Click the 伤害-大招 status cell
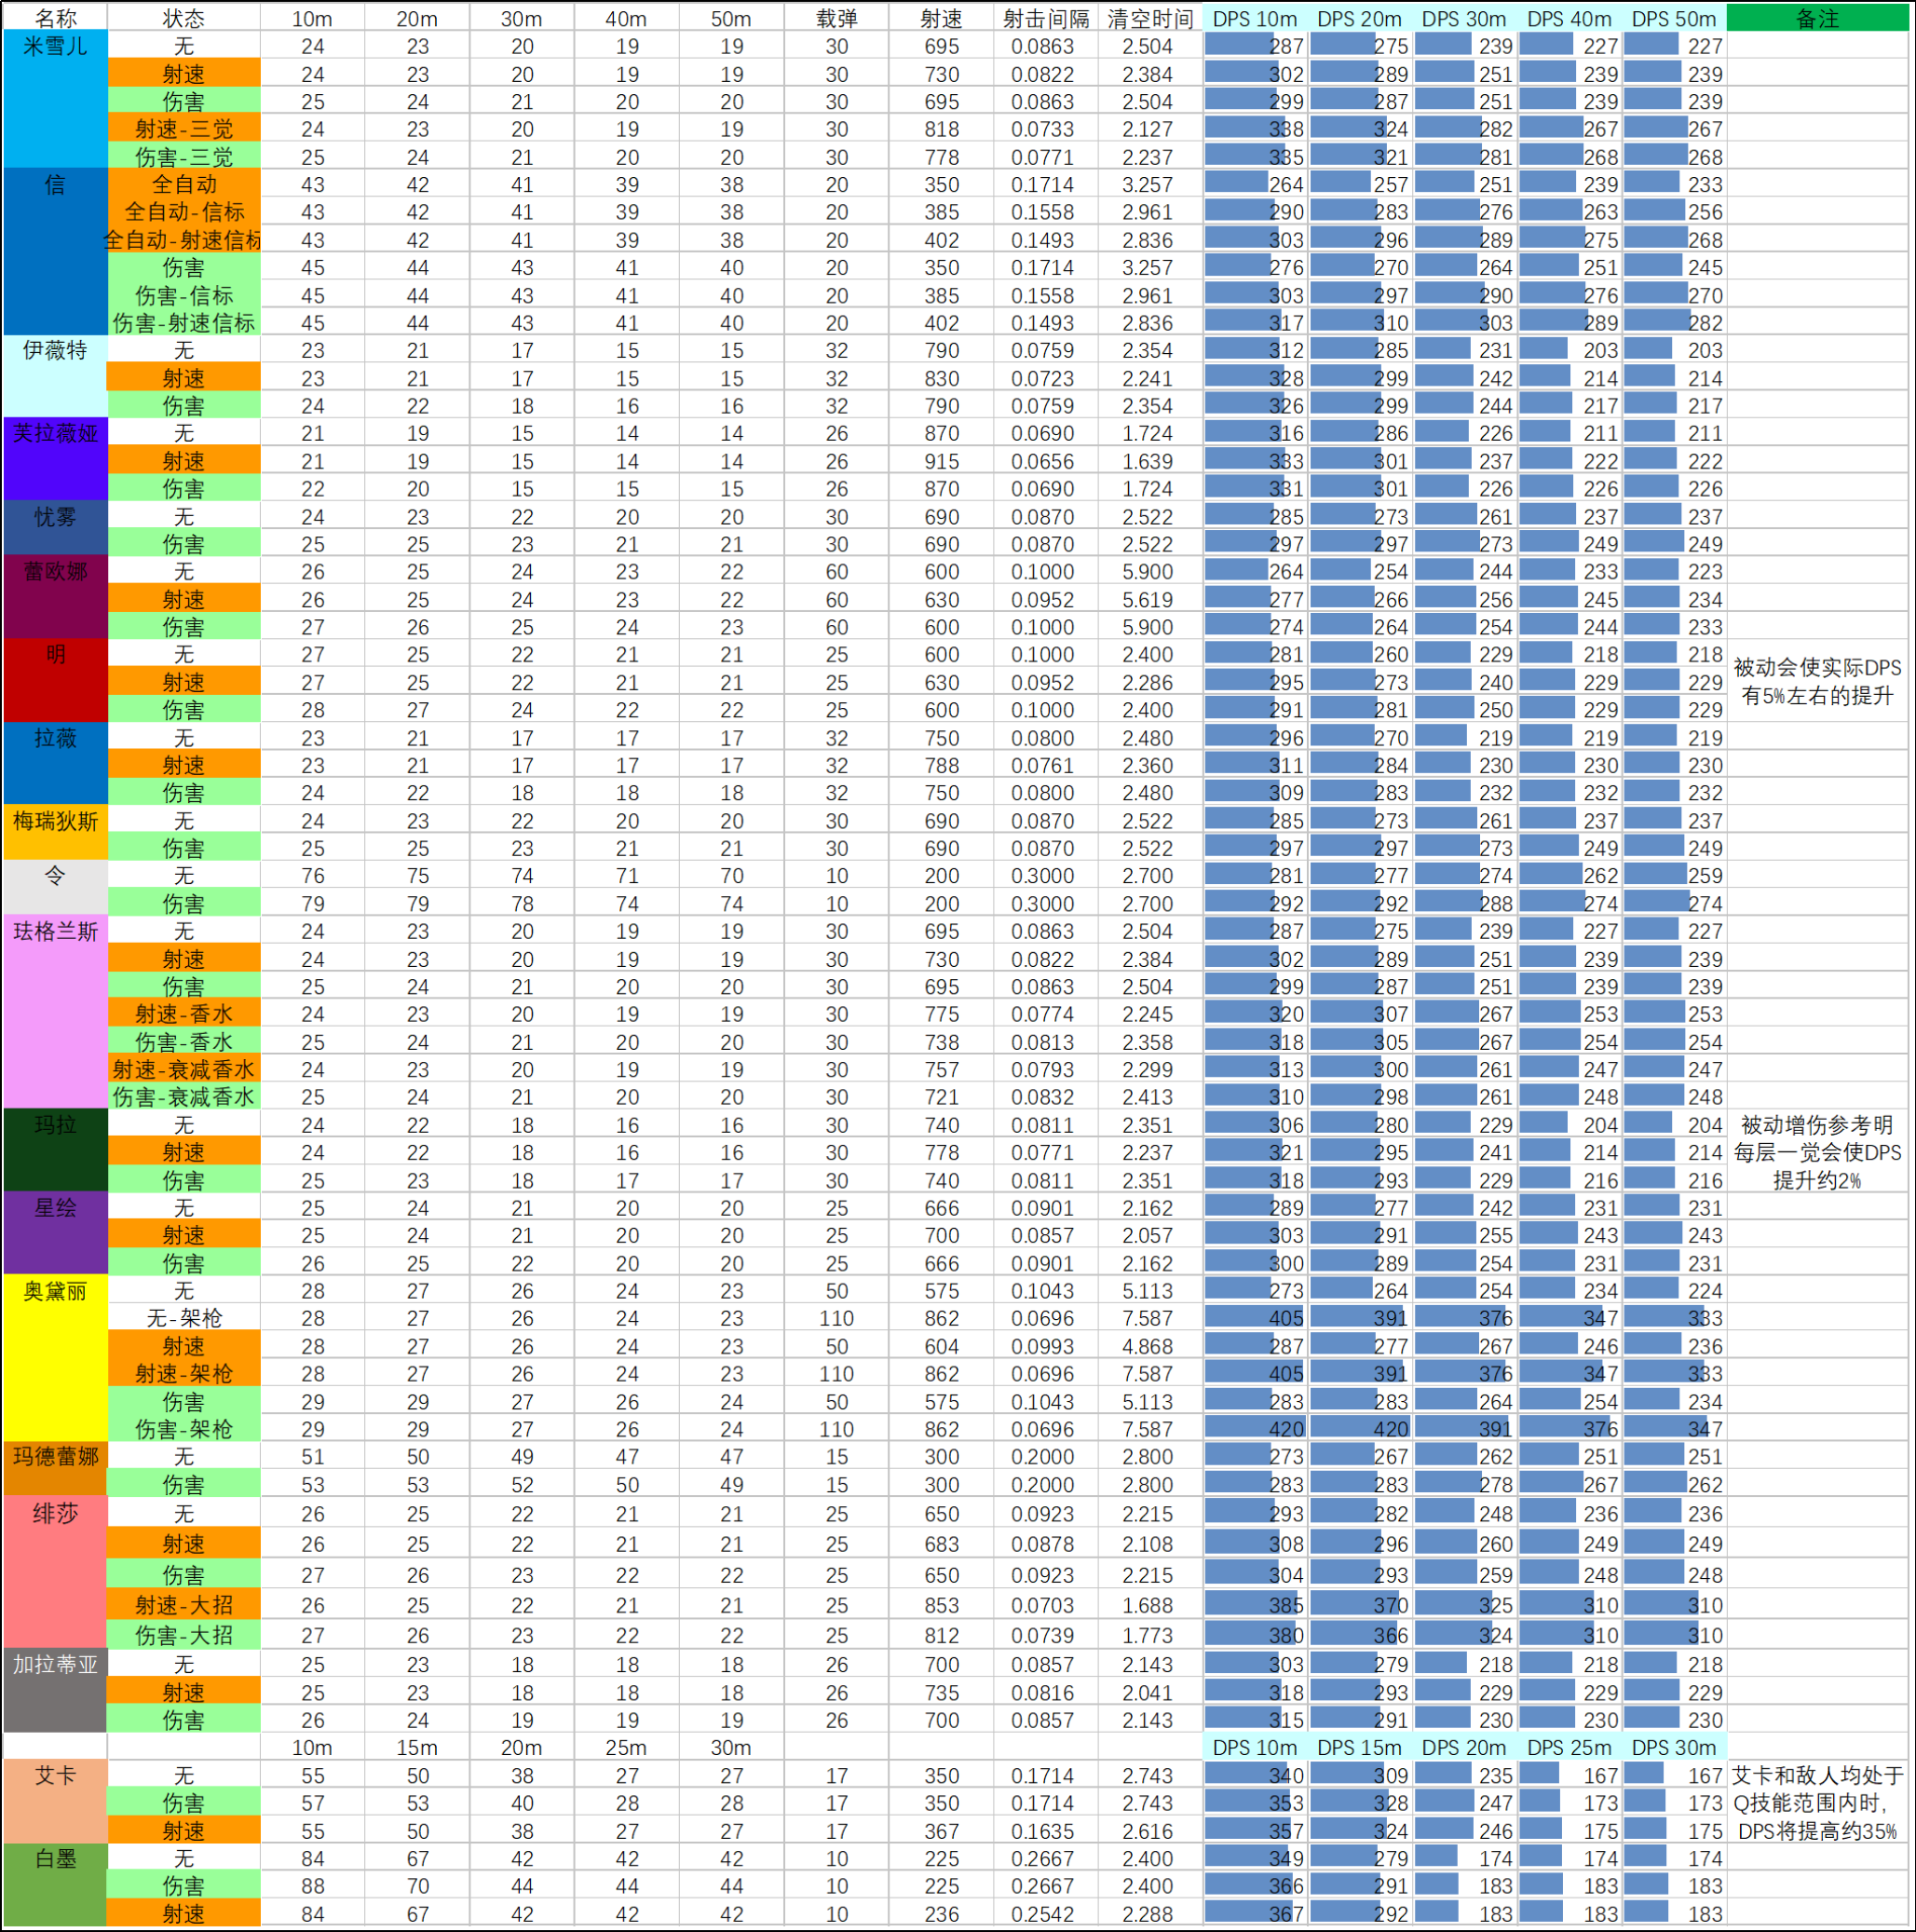Image resolution: width=1916 pixels, height=1932 pixels. [x=184, y=1634]
